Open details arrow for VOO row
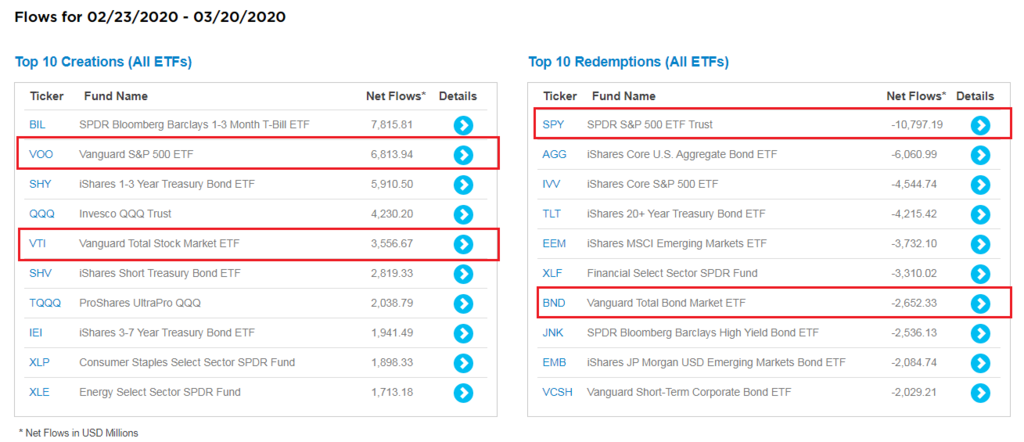 (x=463, y=155)
